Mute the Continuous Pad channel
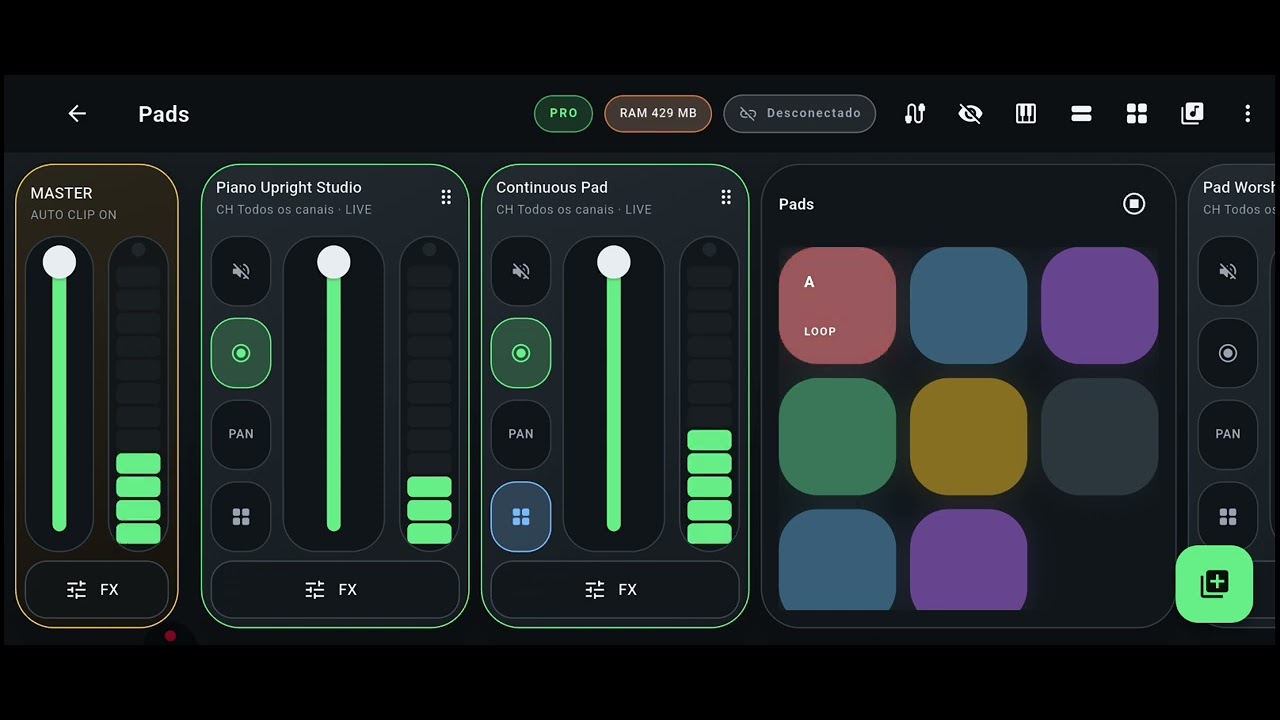 521,271
